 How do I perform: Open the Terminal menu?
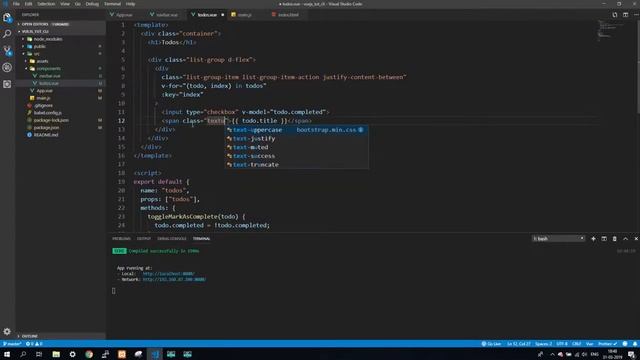[x=112, y=4]
